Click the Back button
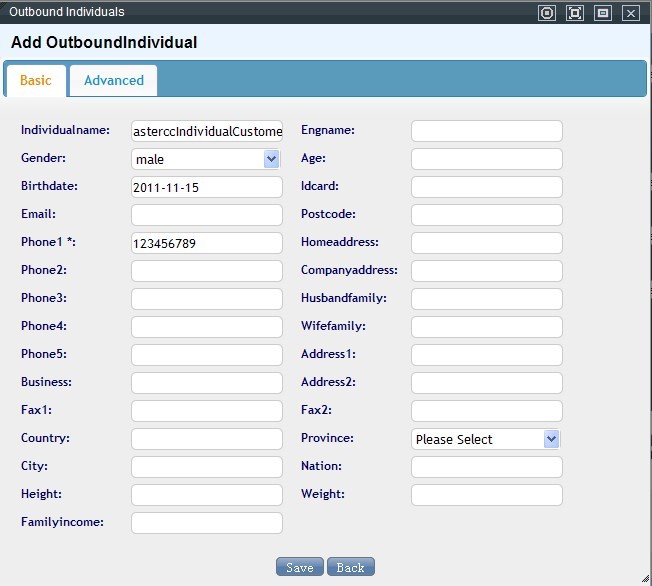Screen dimensions: 652x586 350,567
